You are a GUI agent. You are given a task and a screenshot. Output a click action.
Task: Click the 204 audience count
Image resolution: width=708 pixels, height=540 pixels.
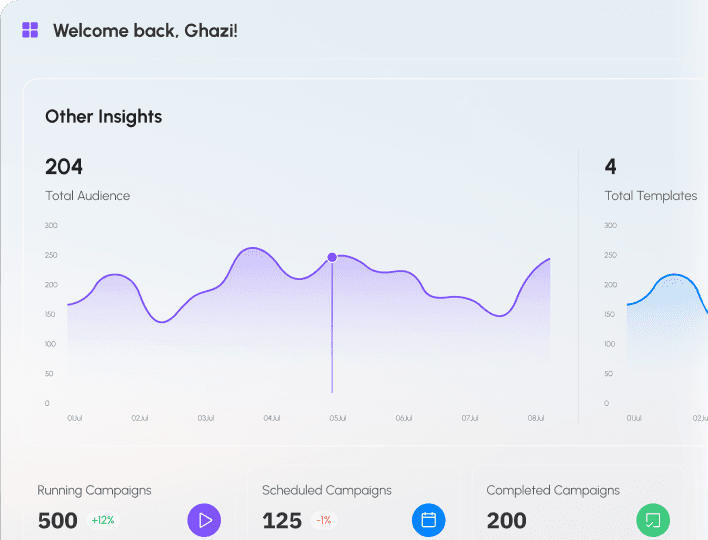[64, 167]
